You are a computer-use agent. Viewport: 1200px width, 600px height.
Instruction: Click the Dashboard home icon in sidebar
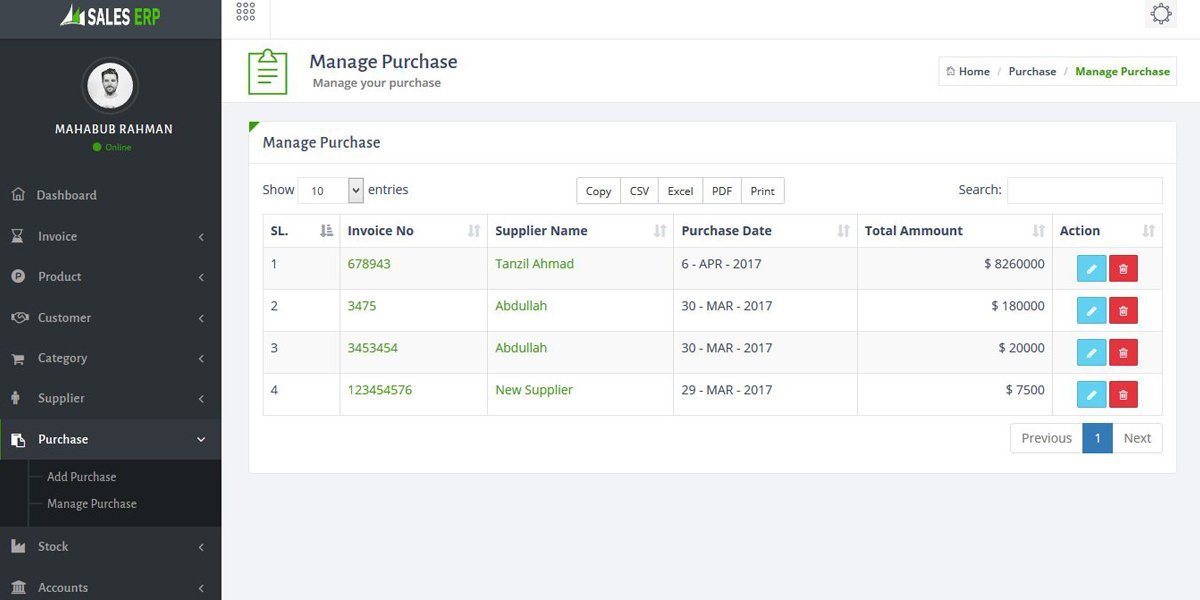click(18, 195)
